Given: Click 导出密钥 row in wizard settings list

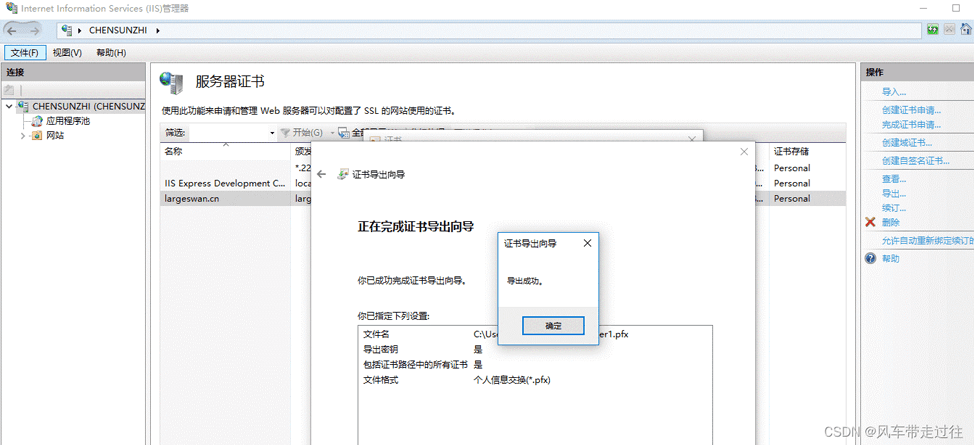Looking at the screenshot, I should (534, 349).
